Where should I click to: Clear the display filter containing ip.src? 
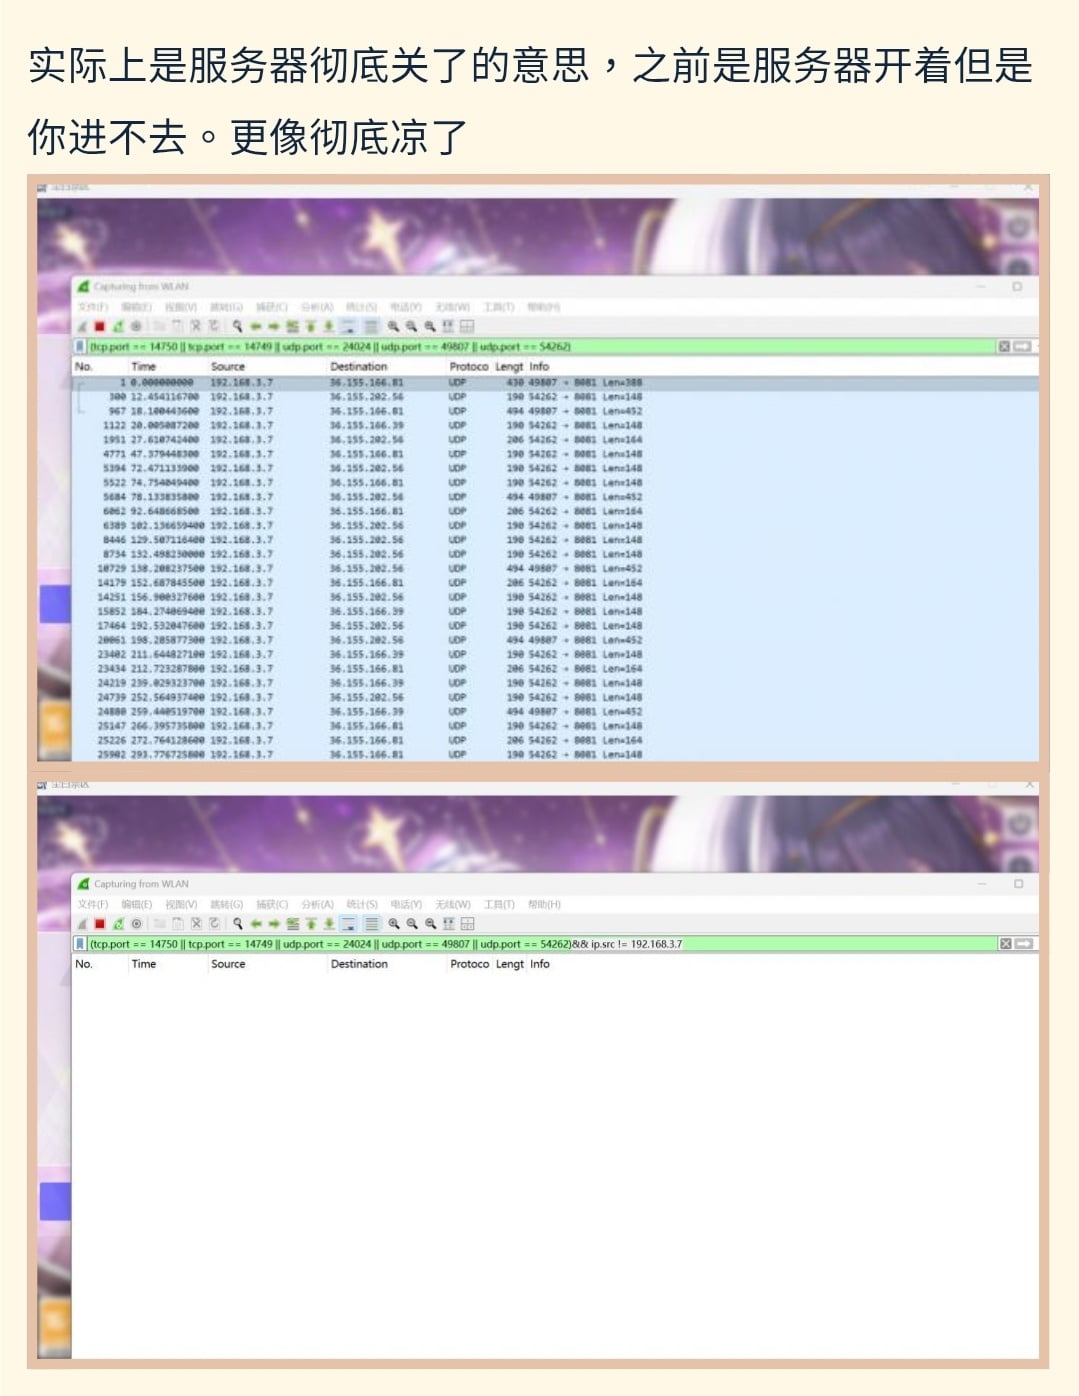click(x=1004, y=944)
